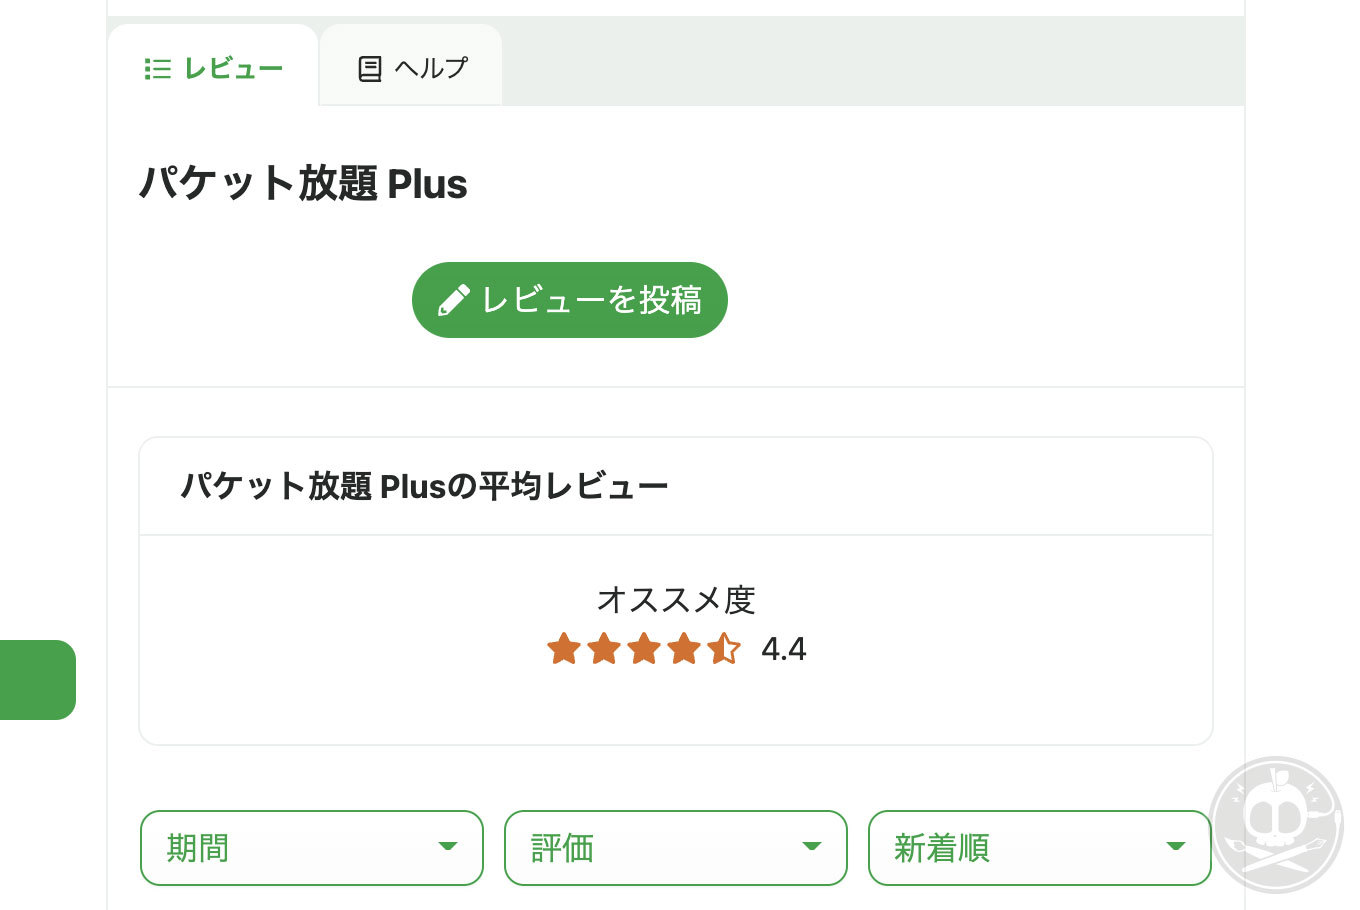This screenshot has height=910, width=1360.
Task: Click the 4.4 average rating value
Action: point(784,649)
